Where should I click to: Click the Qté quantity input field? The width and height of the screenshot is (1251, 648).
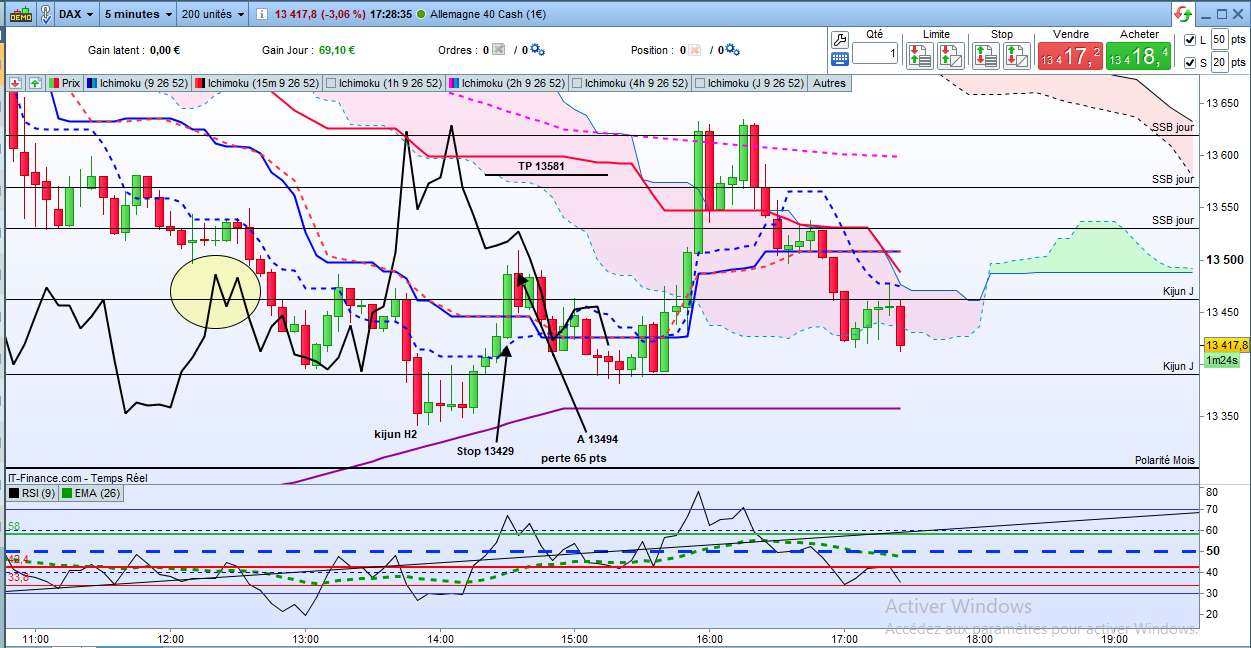(876, 54)
